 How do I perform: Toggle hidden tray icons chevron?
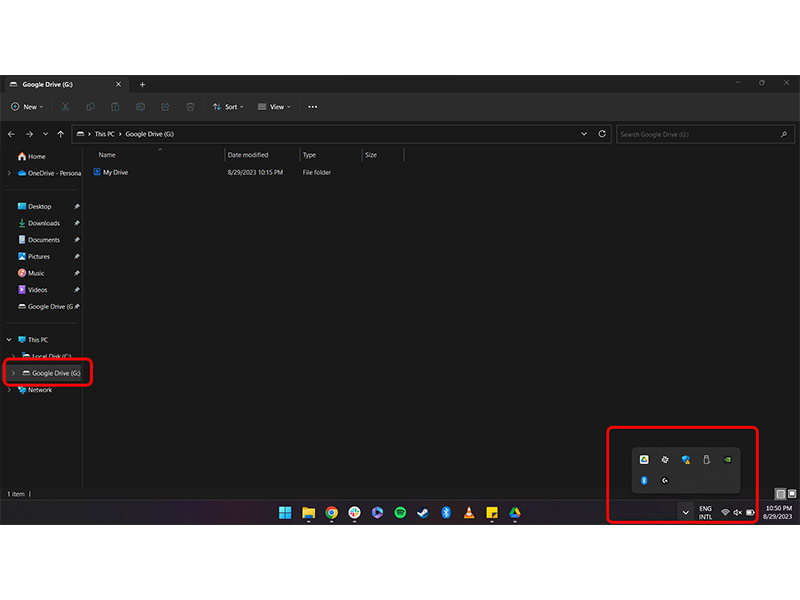tap(686, 512)
